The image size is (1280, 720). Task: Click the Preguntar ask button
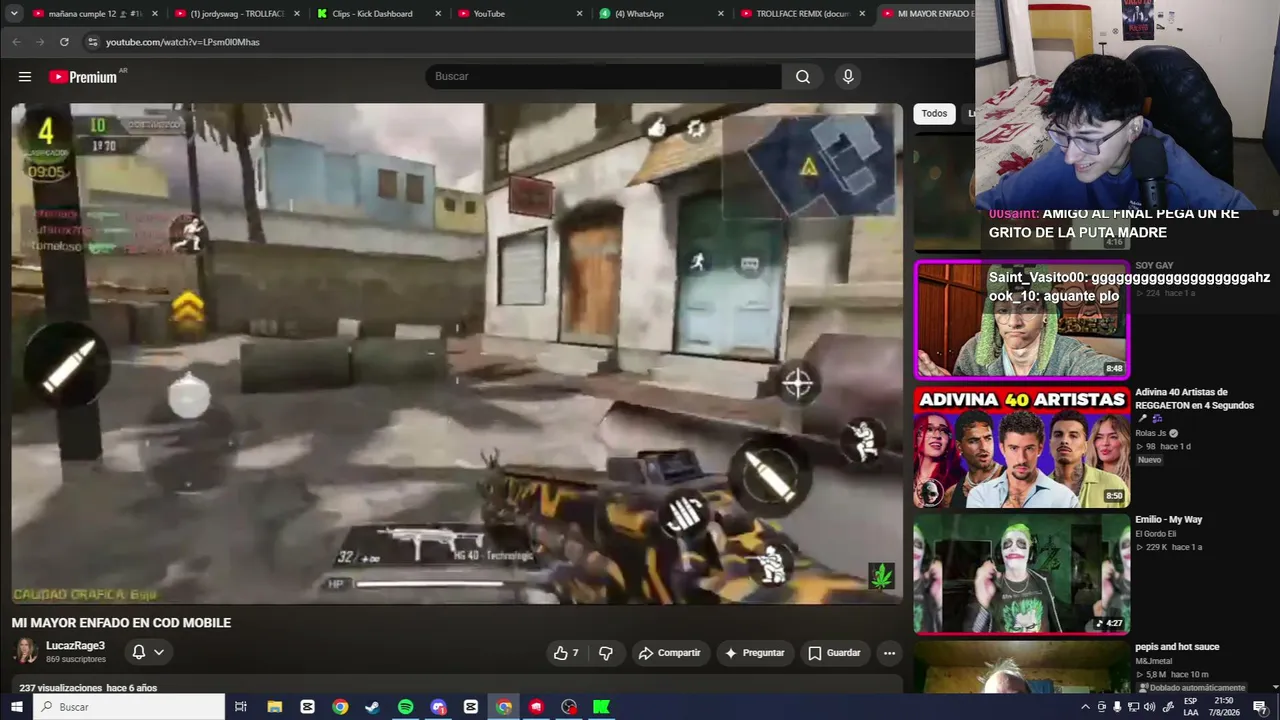pyautogui.click(x=754, y=653)
